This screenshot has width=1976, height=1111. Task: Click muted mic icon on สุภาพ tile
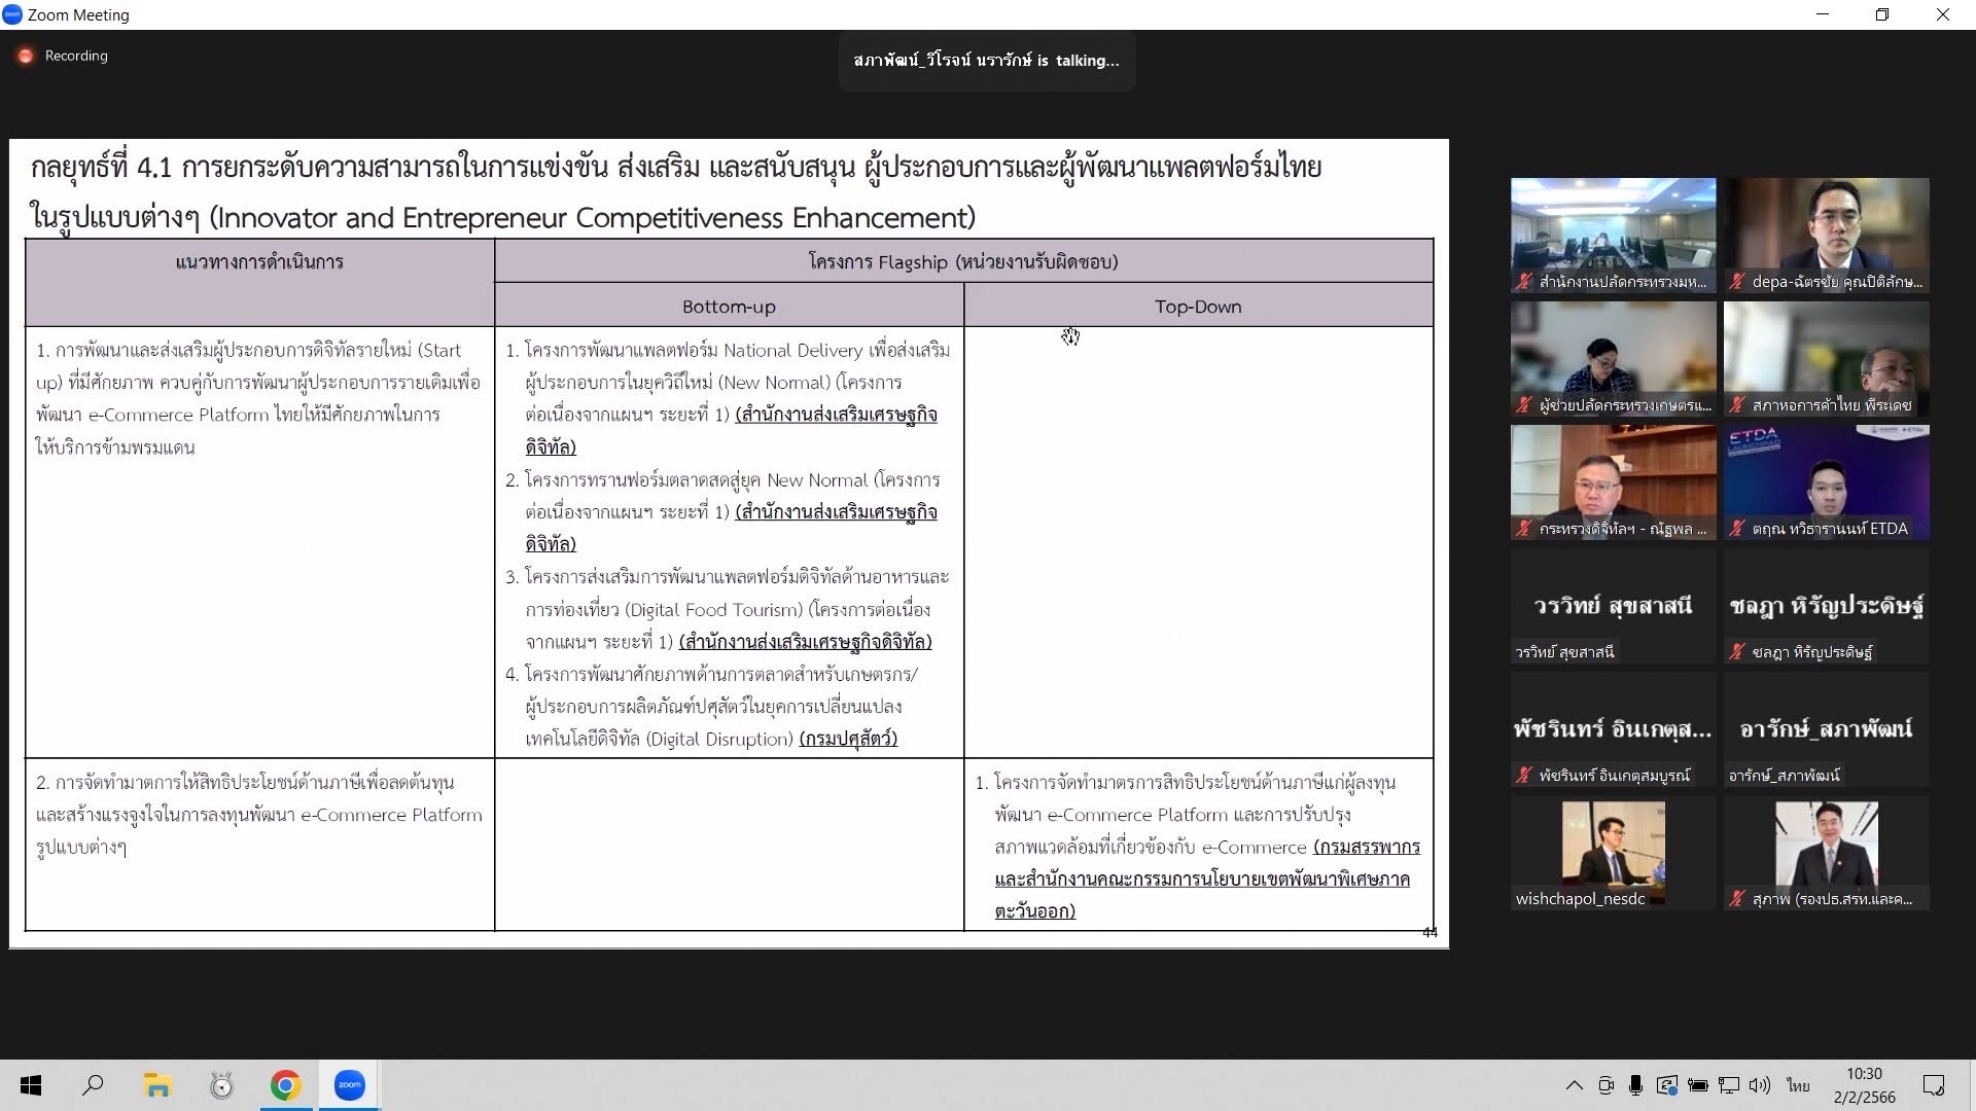[1738, 899]
